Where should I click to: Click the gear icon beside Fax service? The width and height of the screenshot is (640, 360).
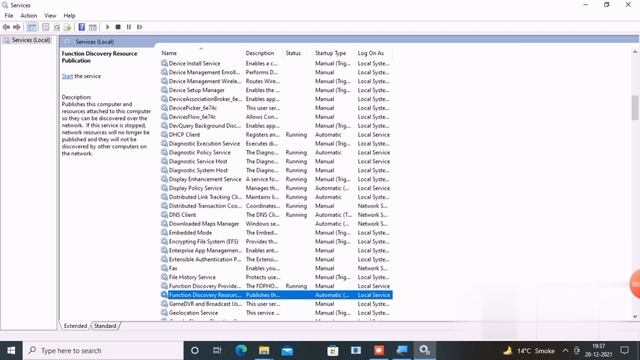click(x=164, y=268)
